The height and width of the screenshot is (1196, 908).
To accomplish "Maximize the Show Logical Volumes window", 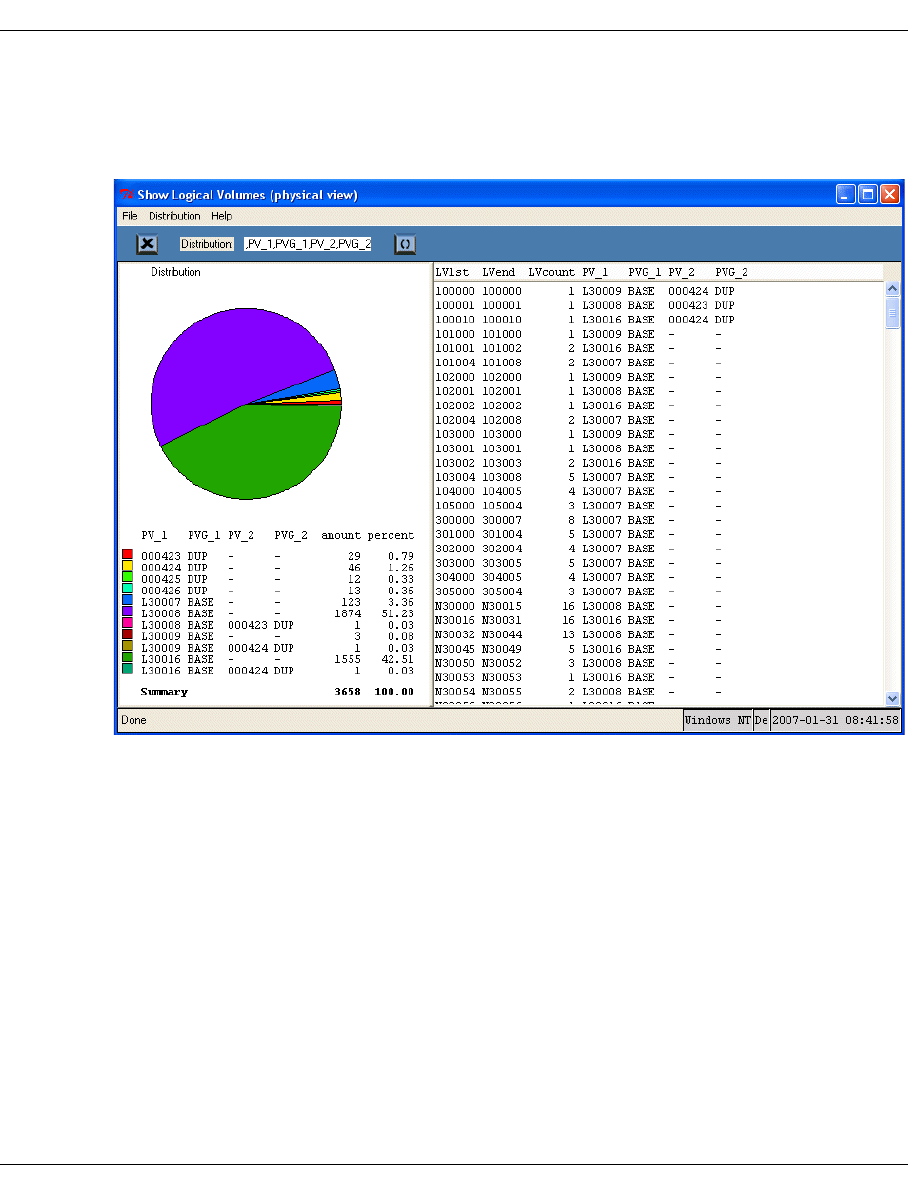I will 868,195.
